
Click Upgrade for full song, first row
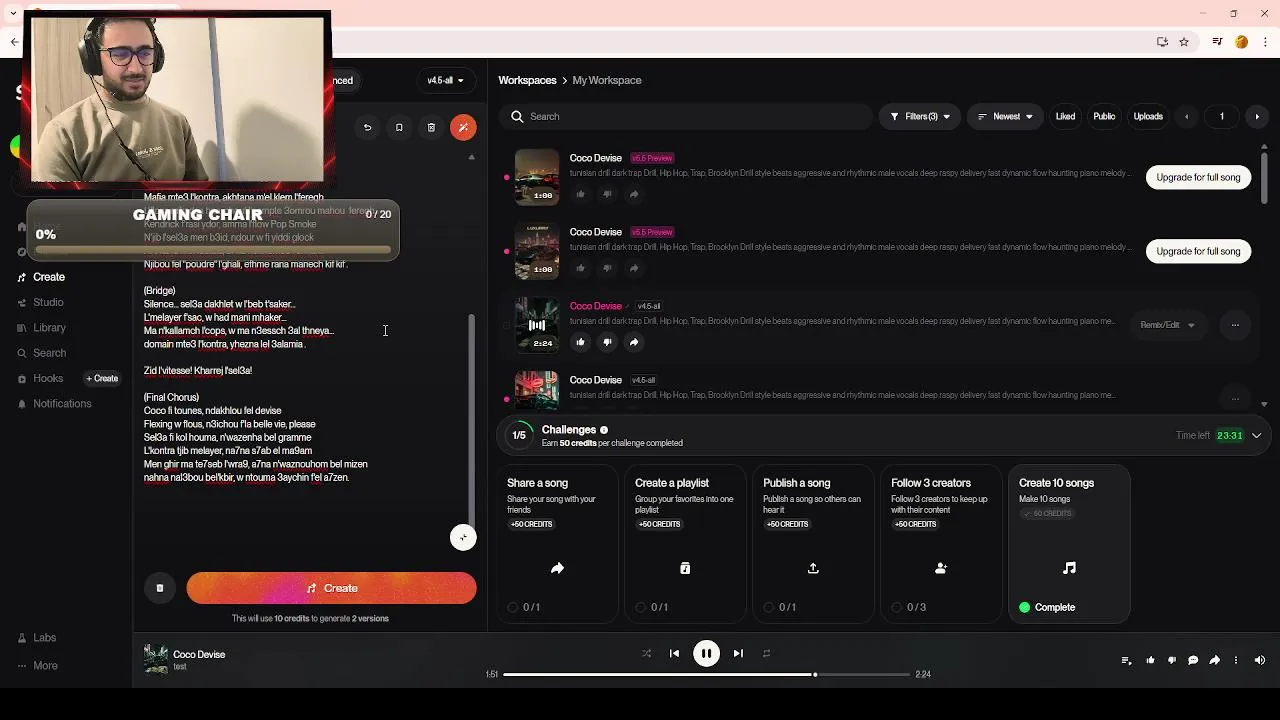tap(1198, 177)
